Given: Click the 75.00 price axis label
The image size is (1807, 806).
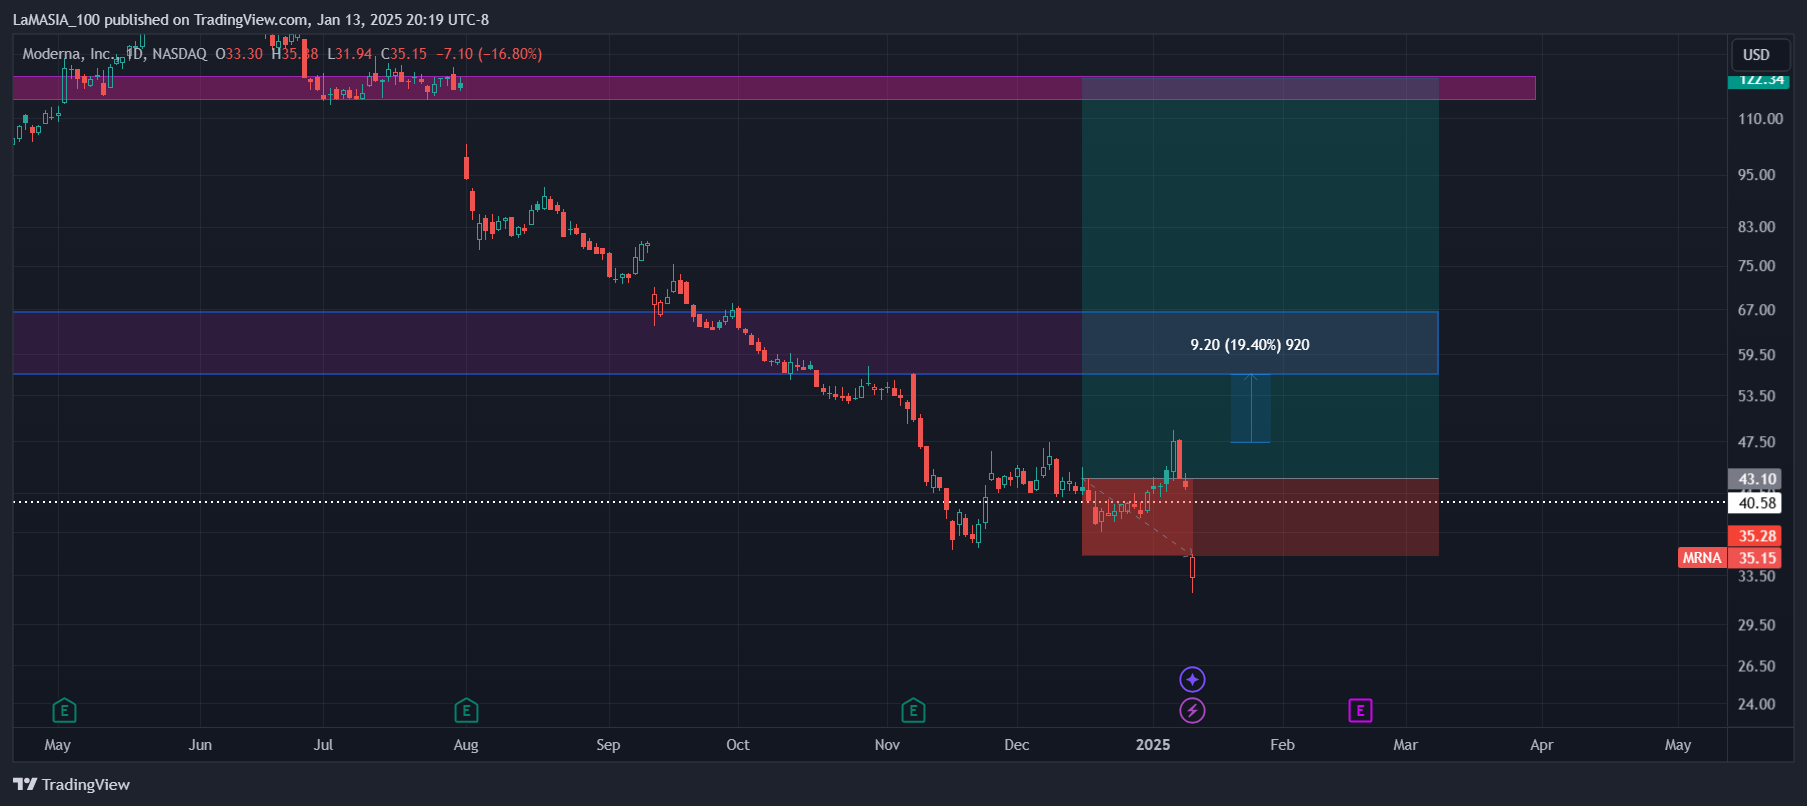Looking at the screenshot, I should [x=1757, y=266].
